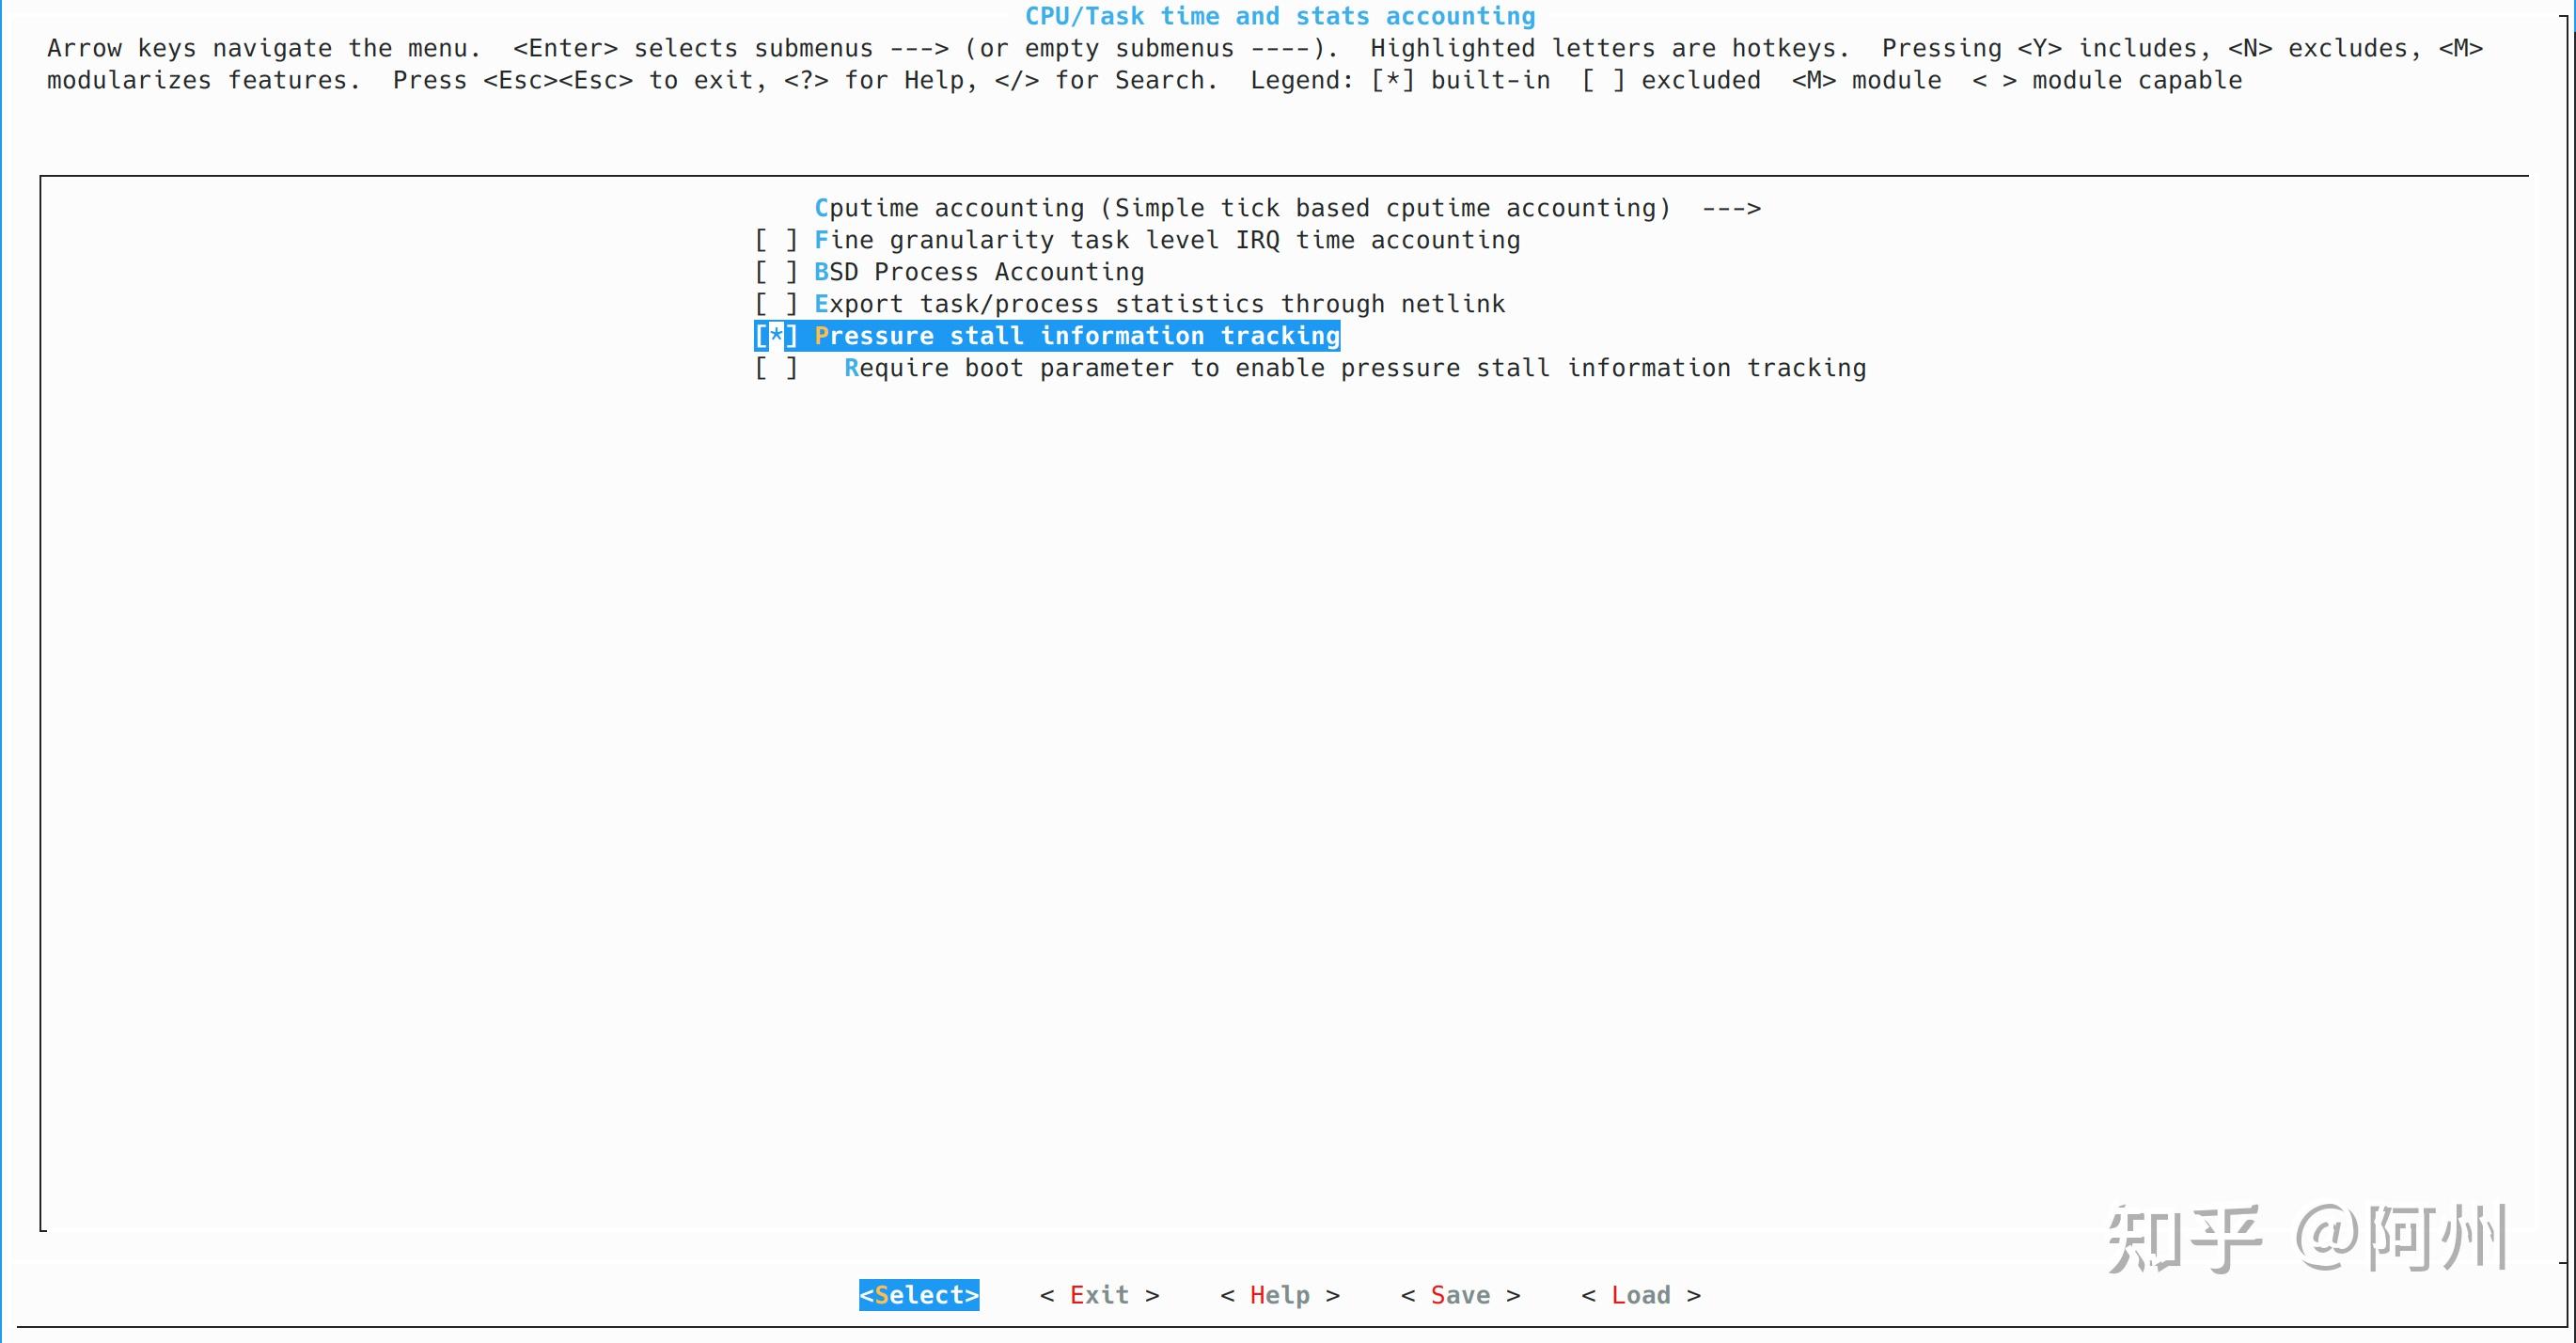Viewport: 2576px width, 1343px height.
Task: Click the Exit button
Action: pos(1098,1294)
